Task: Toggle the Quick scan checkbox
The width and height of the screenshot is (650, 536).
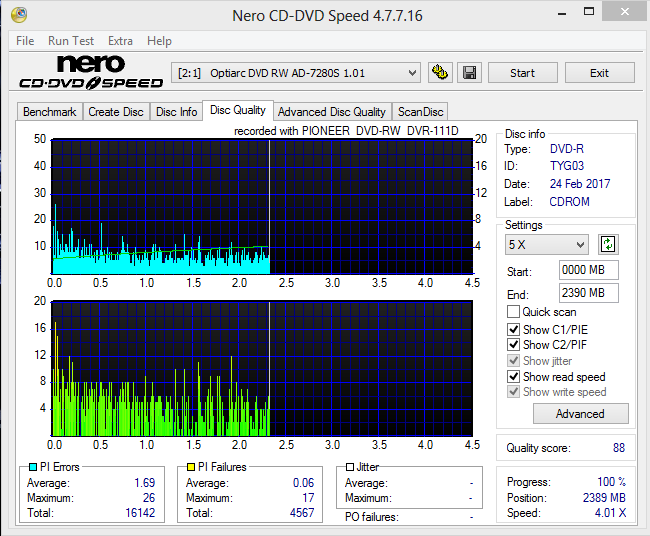Action: click(513, 311)
